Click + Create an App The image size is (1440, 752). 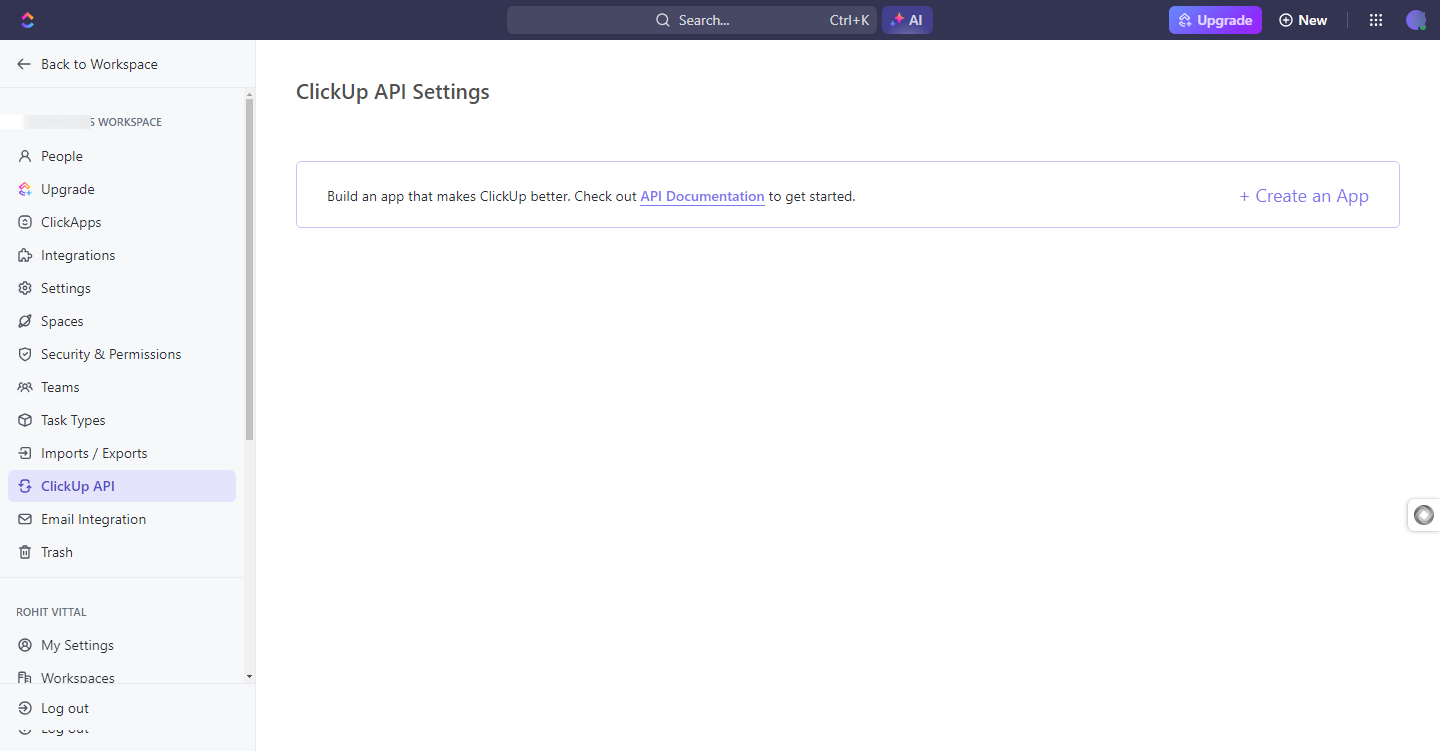[x=1304, y=196]
